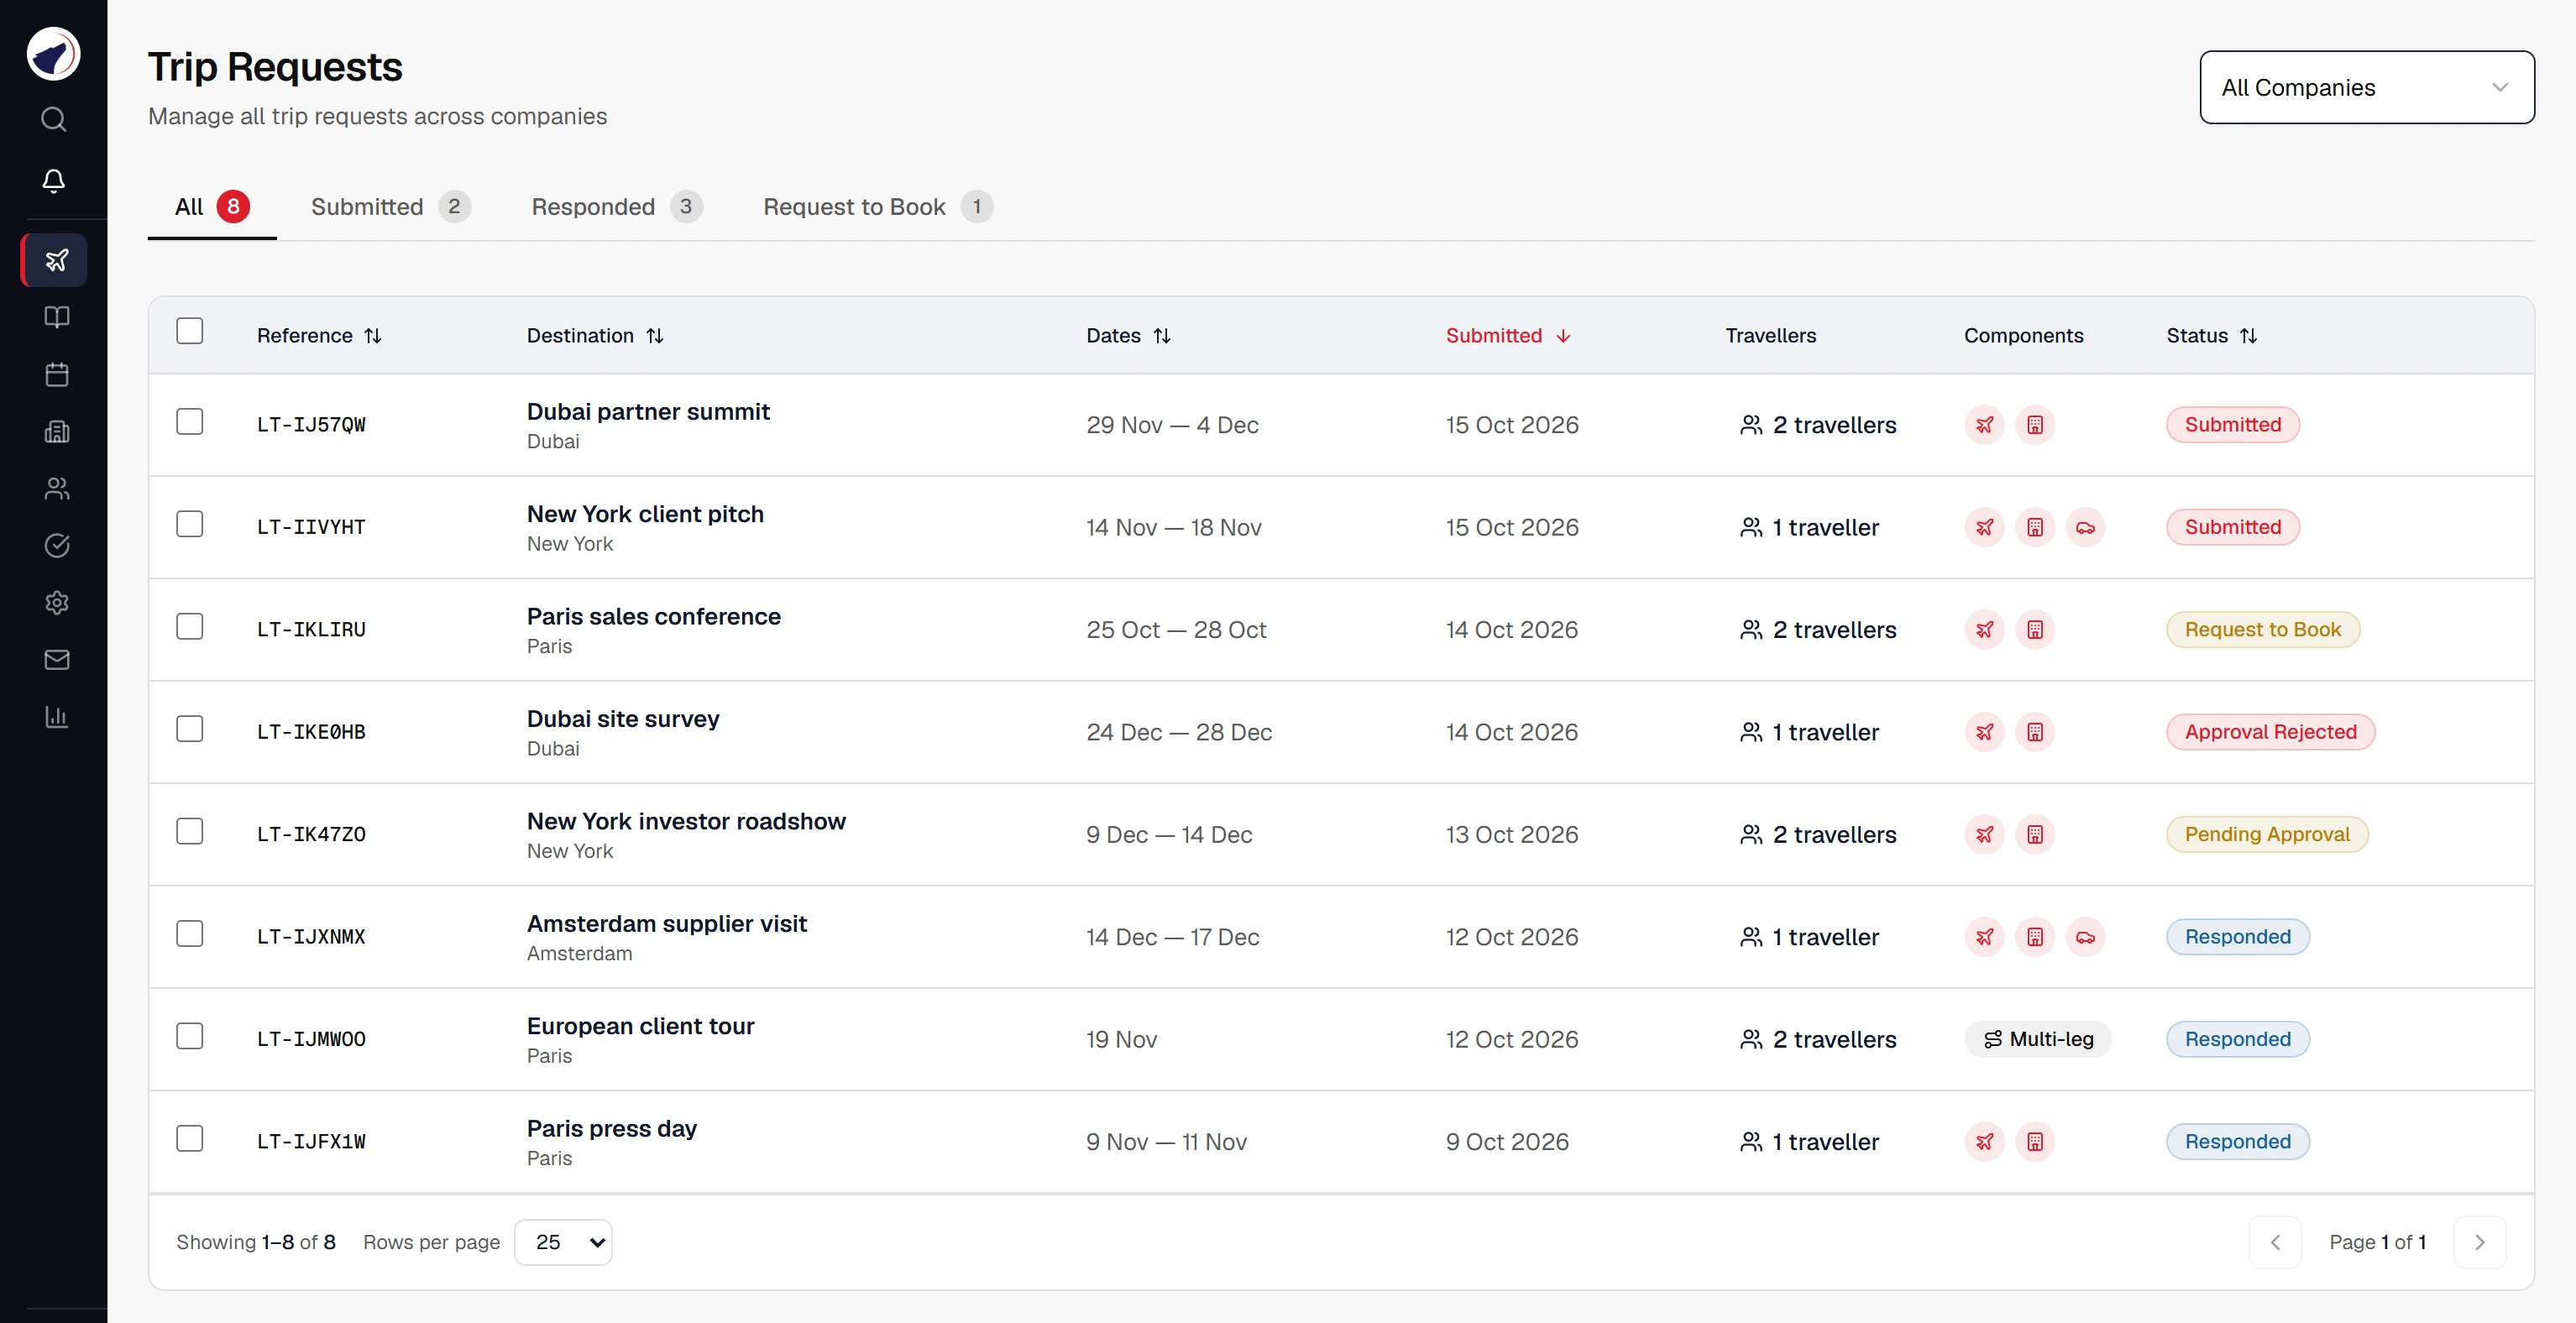Screen dimensions: 2576x1323
Task: Click the flight component icon for Dubai partner summit
Action: pos(1985,425)
